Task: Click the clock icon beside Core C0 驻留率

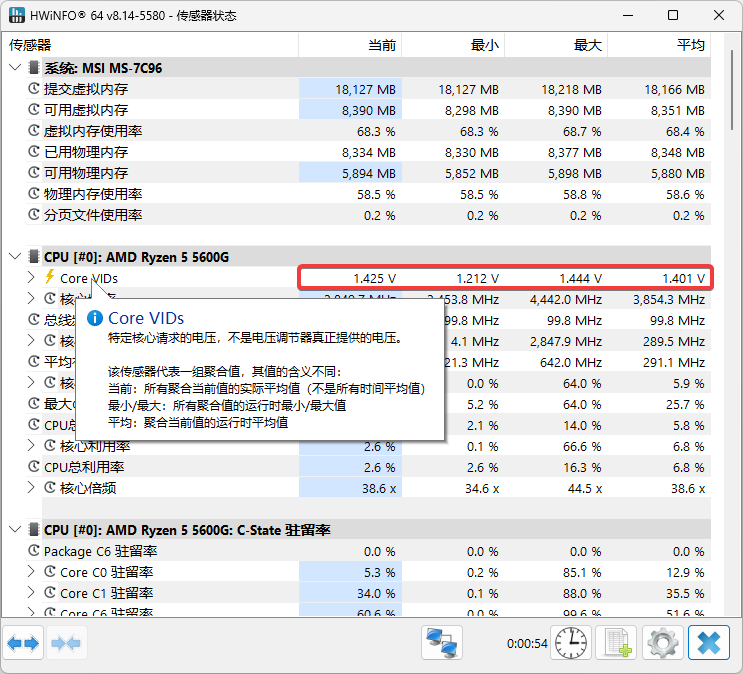Action: tap(50, 572)
